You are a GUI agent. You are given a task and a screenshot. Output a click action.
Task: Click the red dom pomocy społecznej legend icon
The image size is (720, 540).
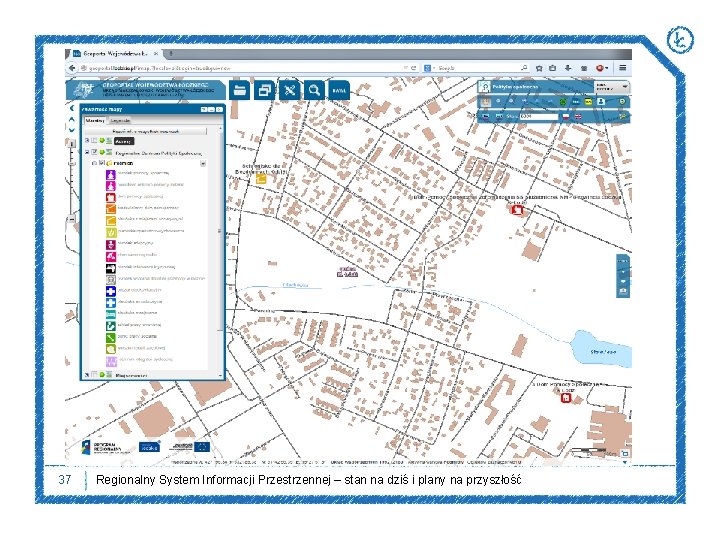111,197
